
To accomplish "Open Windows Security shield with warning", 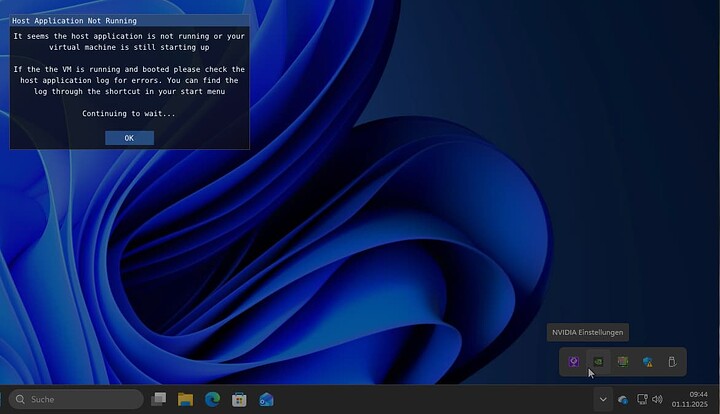I will tap(648, 361).
